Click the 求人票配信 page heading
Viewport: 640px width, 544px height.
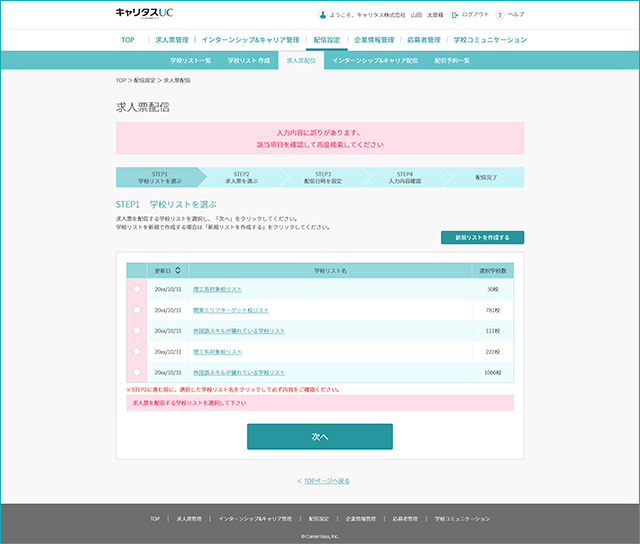pos(142,107)
